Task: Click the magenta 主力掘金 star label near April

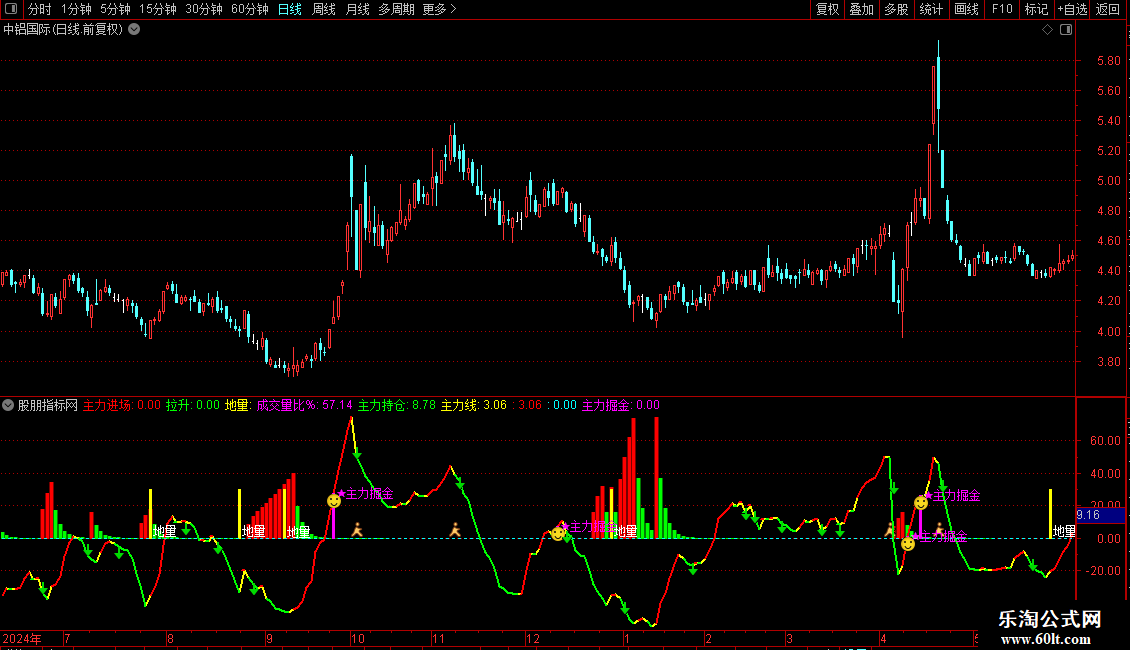Action: [x=952, y=495]
